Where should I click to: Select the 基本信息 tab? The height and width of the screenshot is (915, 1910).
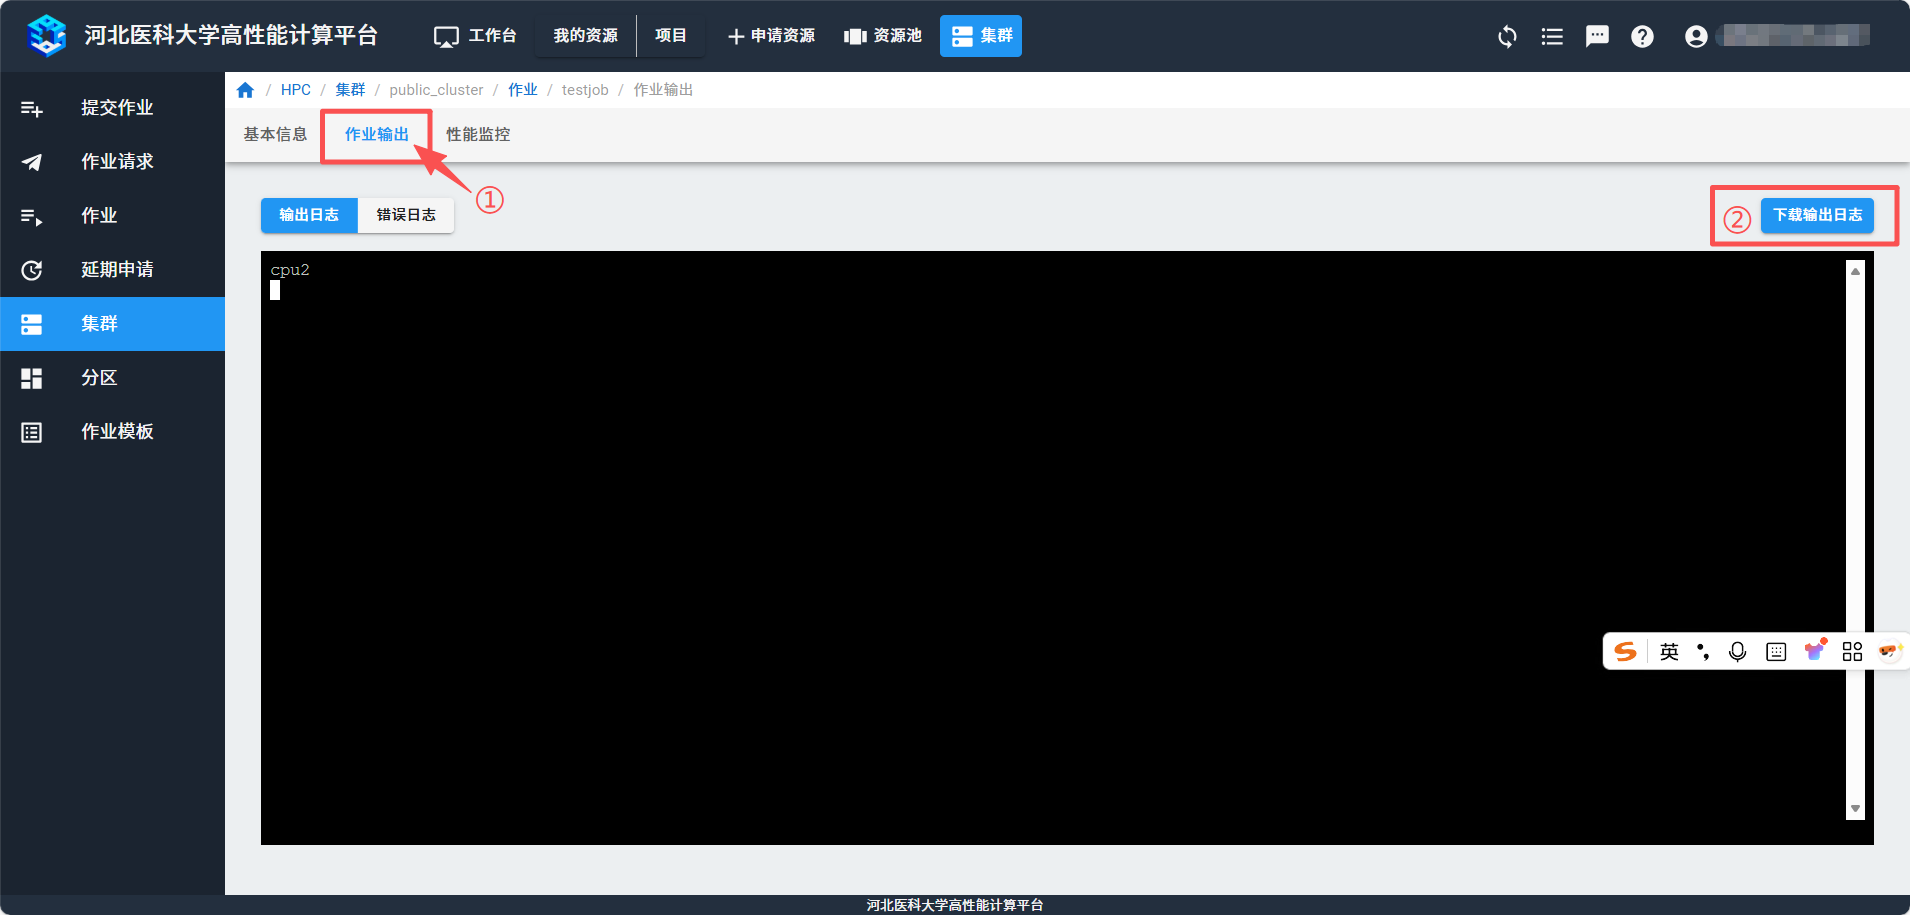coord(275,134)
